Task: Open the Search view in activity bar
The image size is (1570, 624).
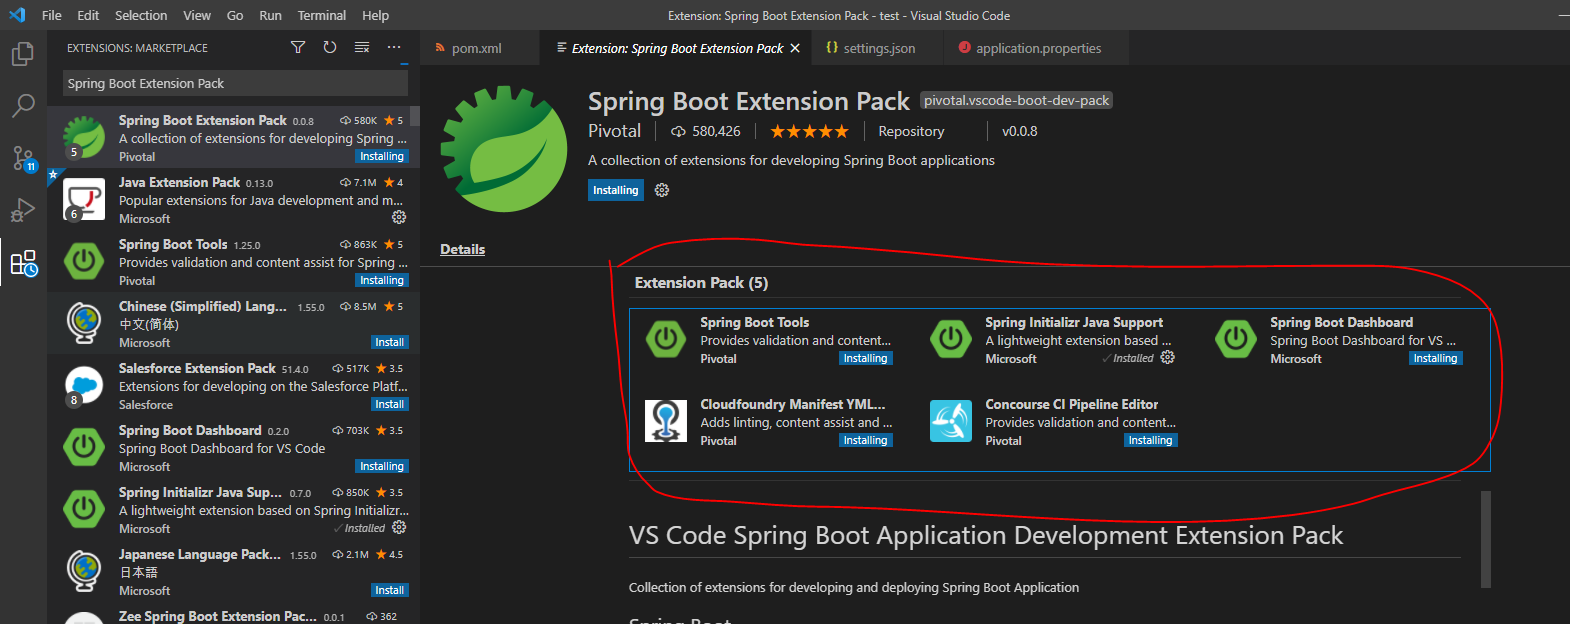Action: tap(22, 105)
